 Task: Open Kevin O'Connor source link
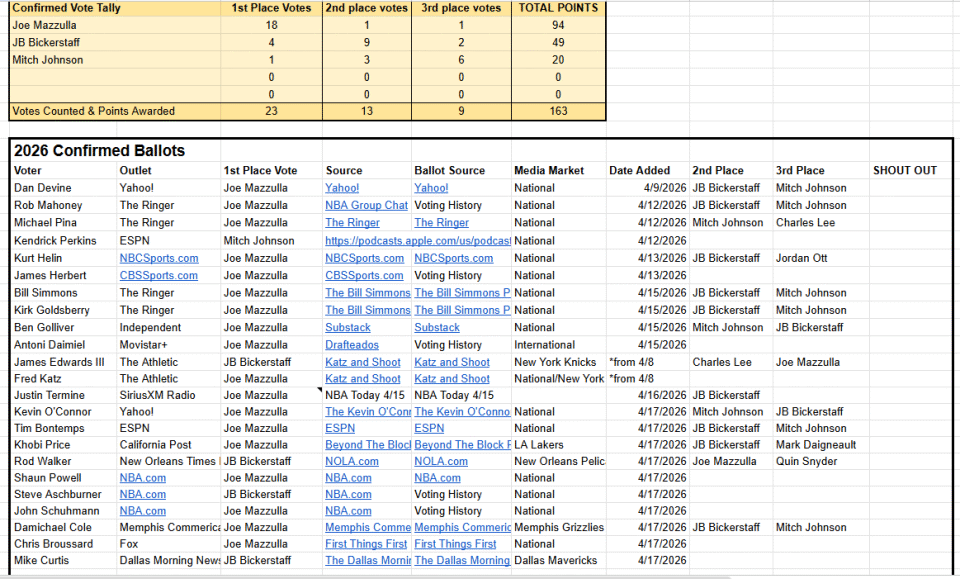click(367, 412)
